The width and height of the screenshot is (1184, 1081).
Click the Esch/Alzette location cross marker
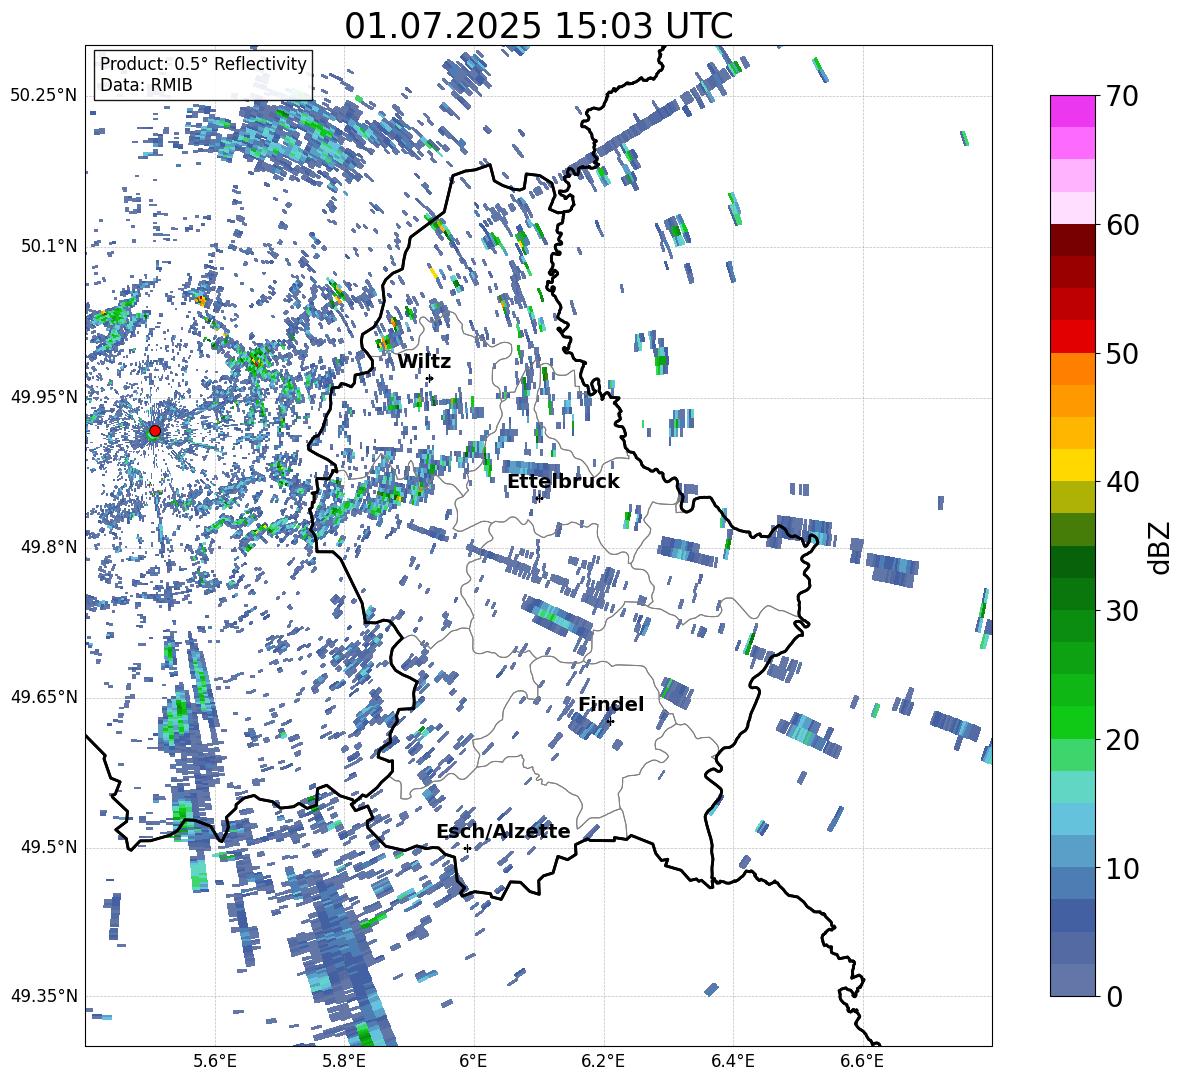[x=467, y=848]
